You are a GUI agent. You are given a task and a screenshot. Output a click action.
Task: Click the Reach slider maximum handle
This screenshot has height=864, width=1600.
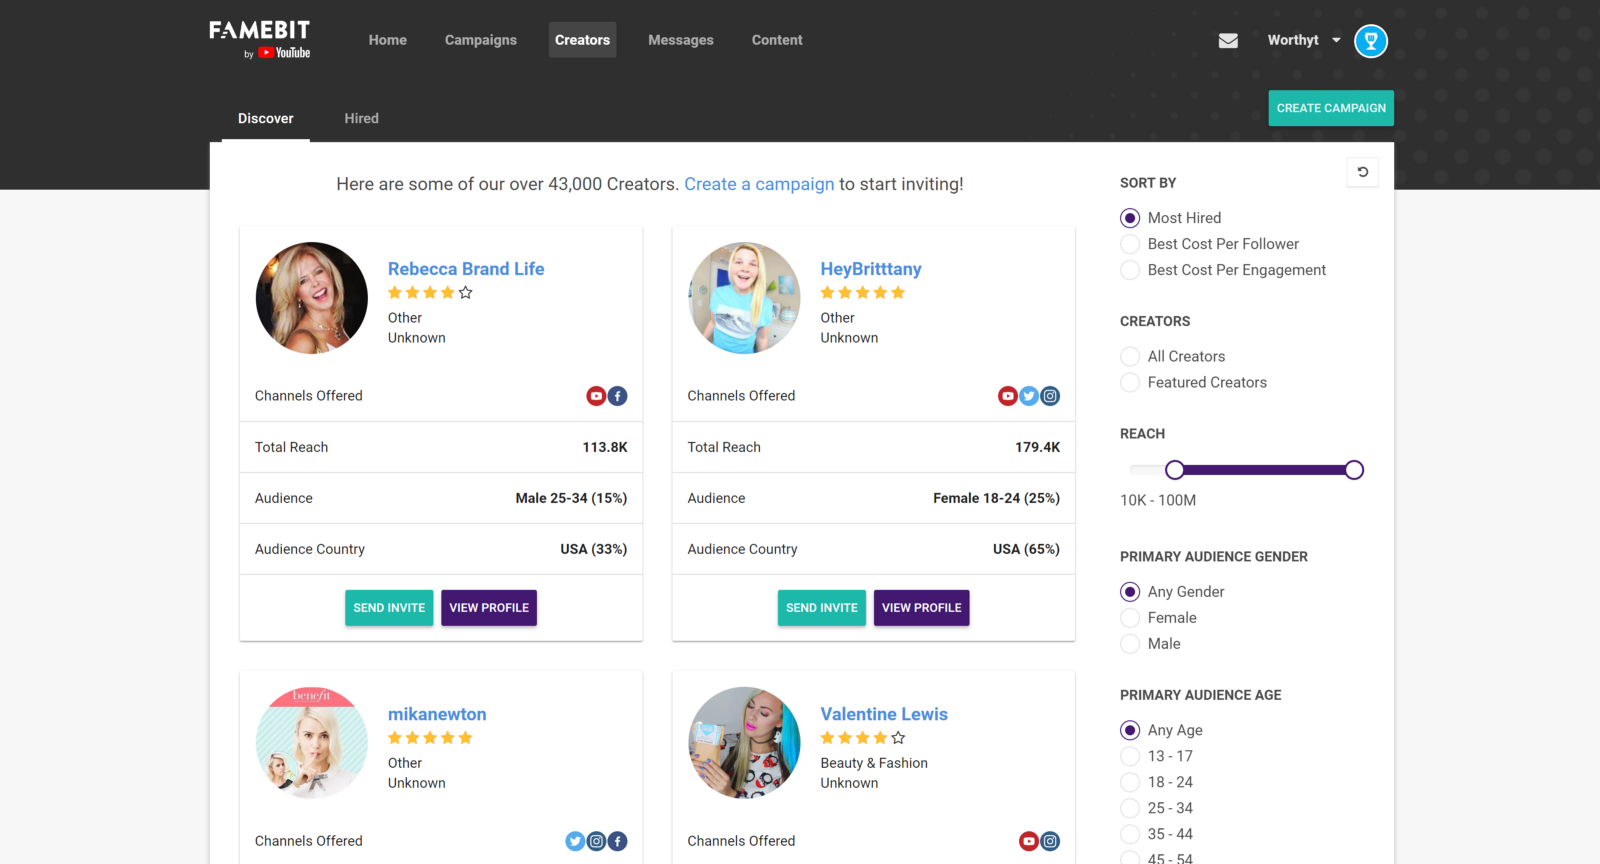pos(1354,470)
